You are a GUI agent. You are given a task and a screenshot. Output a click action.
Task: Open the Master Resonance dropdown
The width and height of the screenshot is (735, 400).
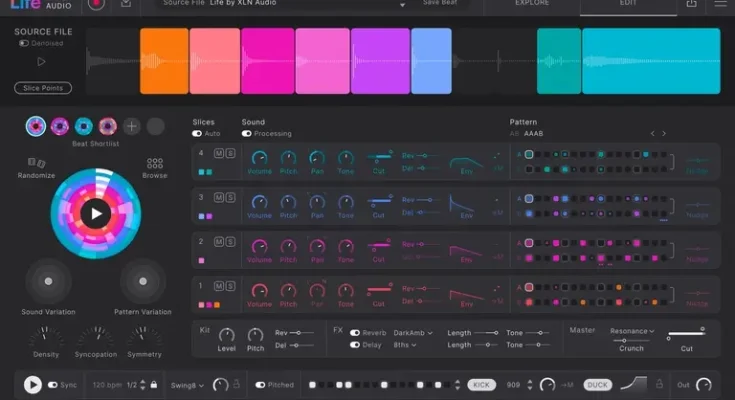[x=631, y=331]
